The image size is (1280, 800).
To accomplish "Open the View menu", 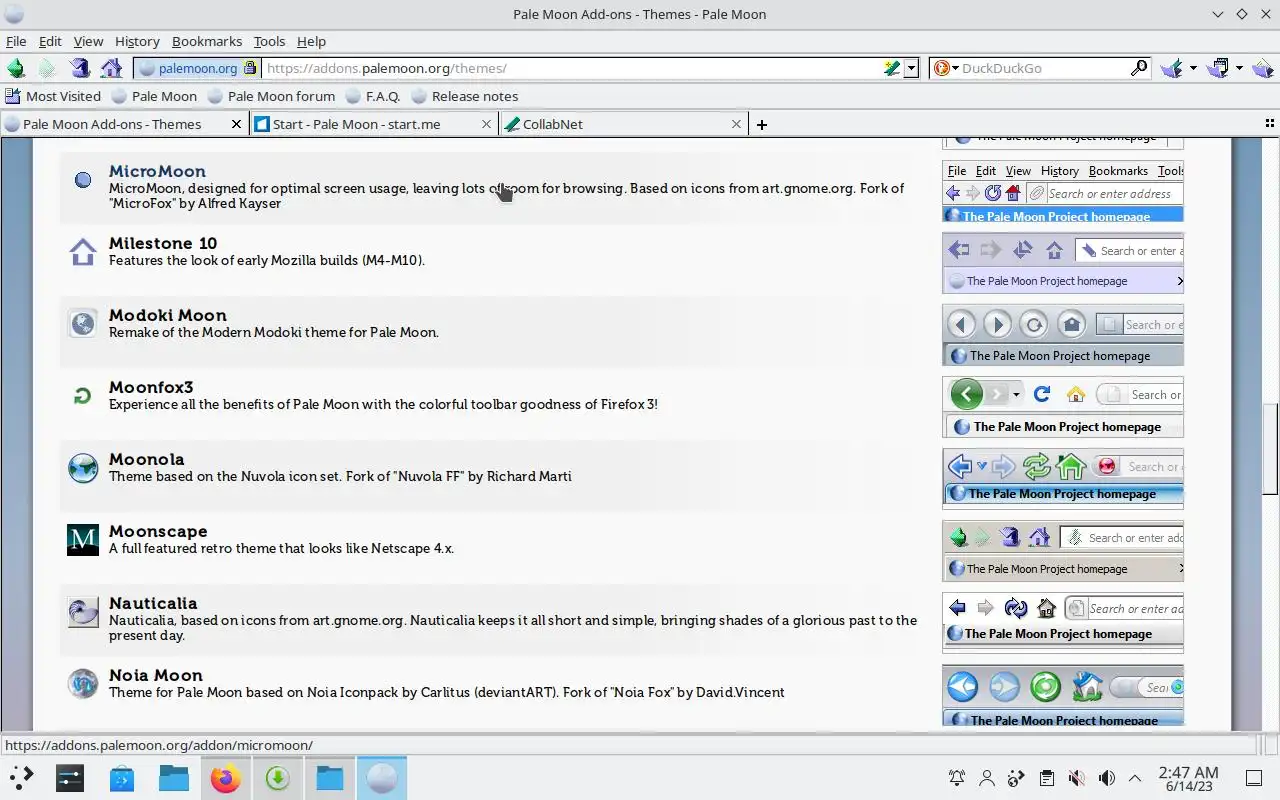I will 88,41.
